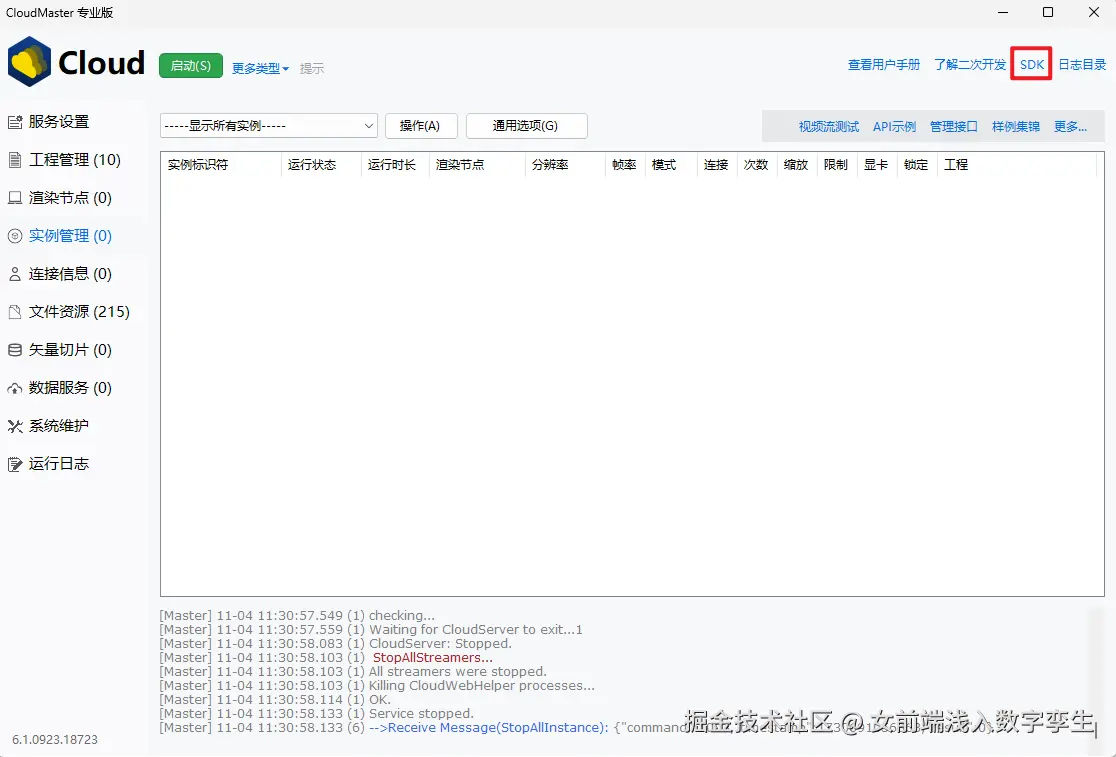This screenshot has height=757, width=1116.
Task: Click the 操作(A) button
Action: click(421, 126)
